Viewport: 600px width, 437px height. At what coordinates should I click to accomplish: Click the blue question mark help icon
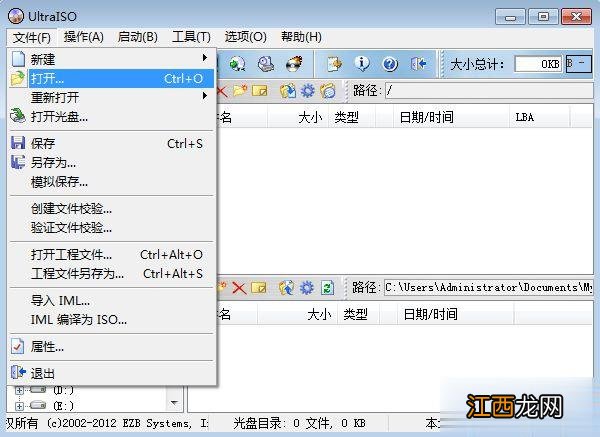click(390, 64)
